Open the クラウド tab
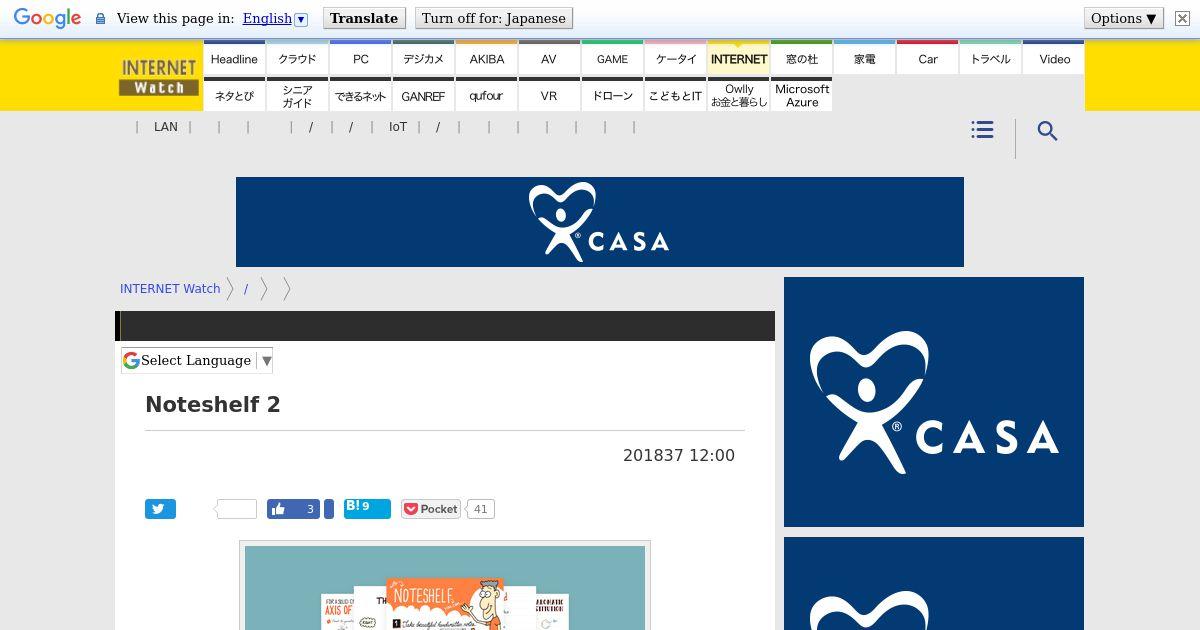1200x630 pixels. click(297, 59)
